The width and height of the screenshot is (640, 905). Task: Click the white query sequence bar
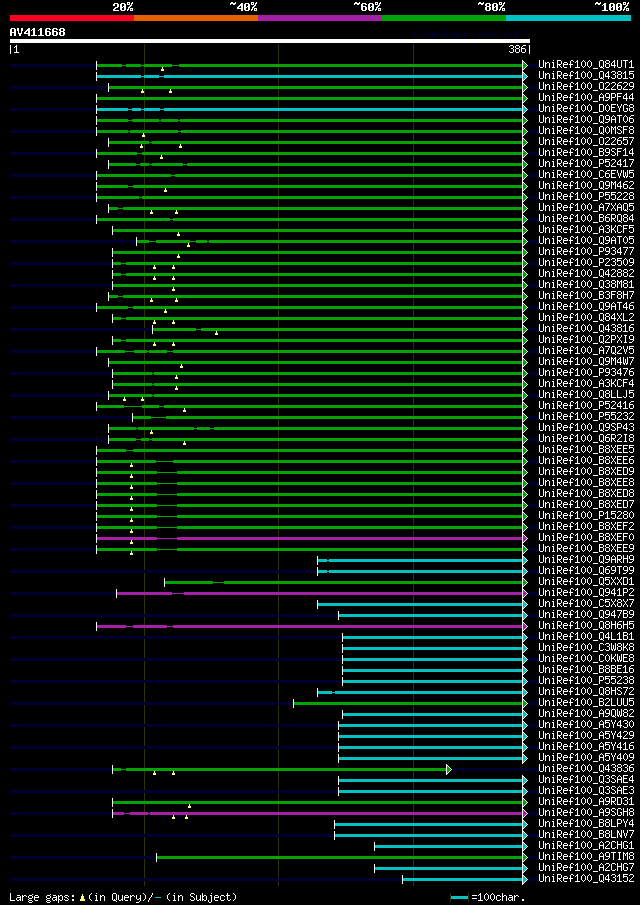[x=270, y=41]
